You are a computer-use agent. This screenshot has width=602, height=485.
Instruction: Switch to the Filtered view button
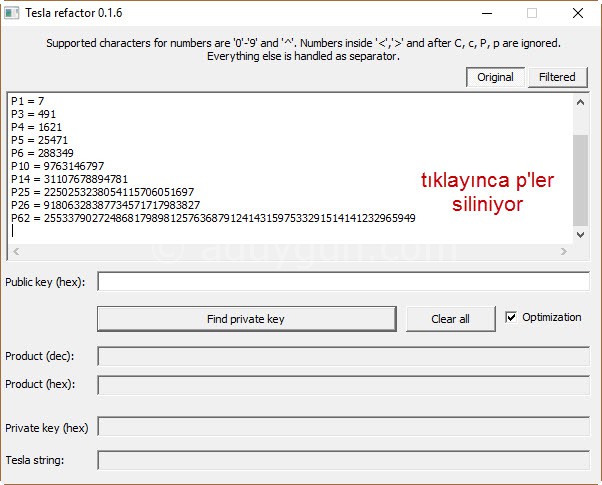pyautogui.click(x=557, y=77)
